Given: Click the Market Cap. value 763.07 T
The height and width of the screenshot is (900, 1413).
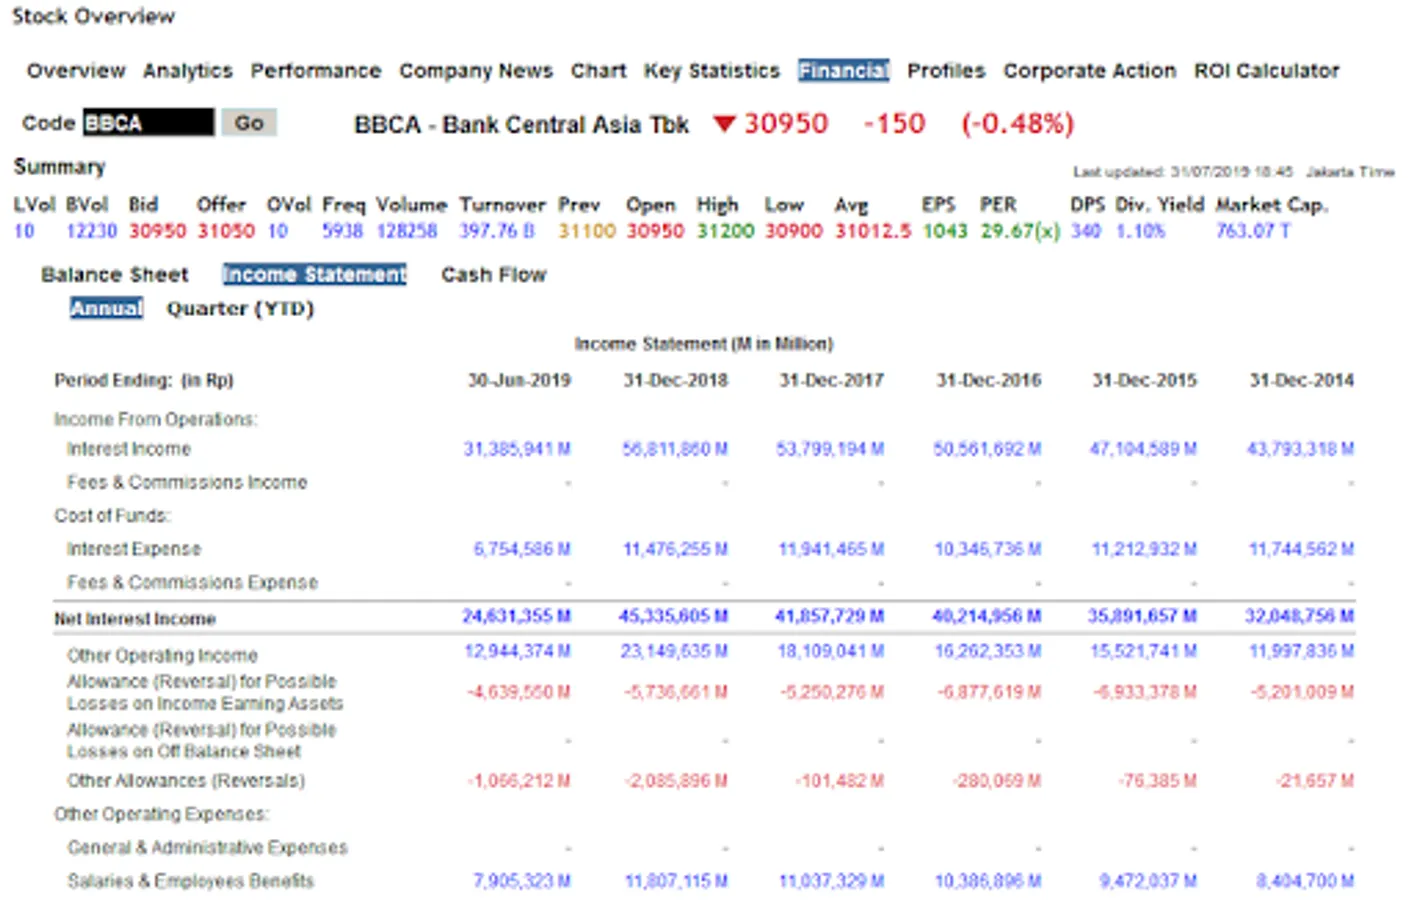Looking at the screenshot, I should [1253, 231].
